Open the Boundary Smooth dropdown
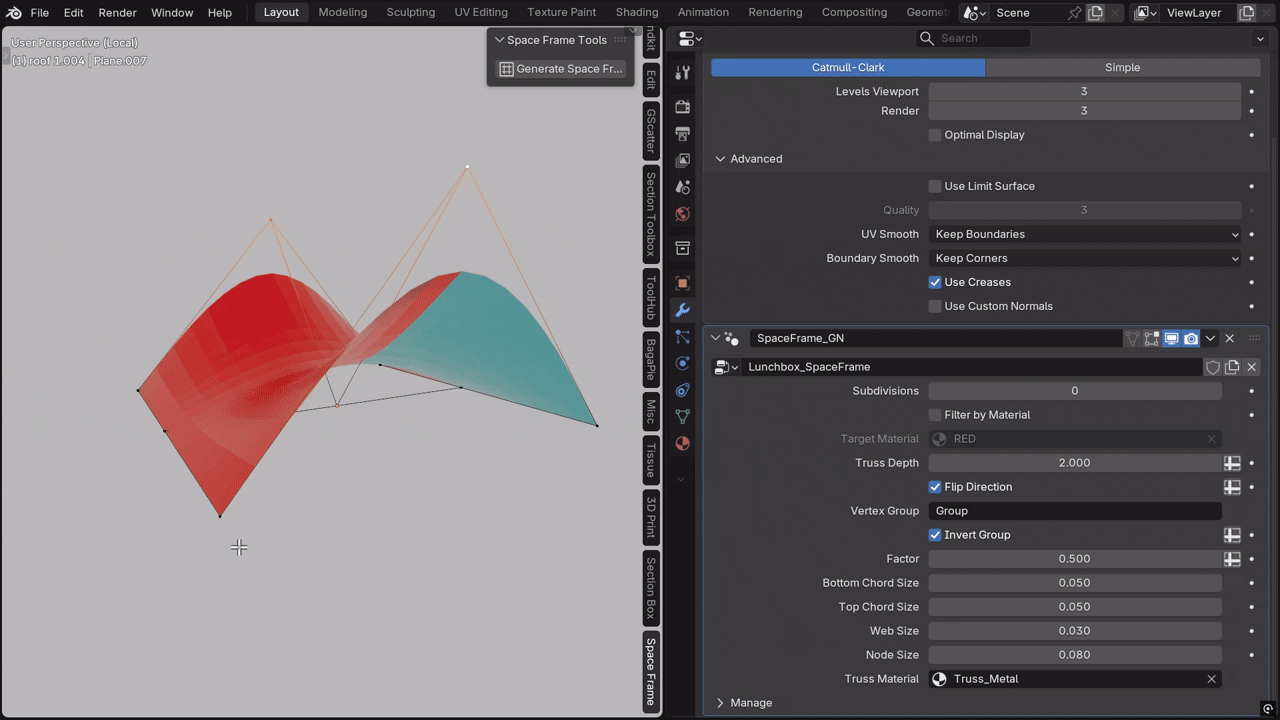Screen dimensions: 1280x720 click(1085, 258)
